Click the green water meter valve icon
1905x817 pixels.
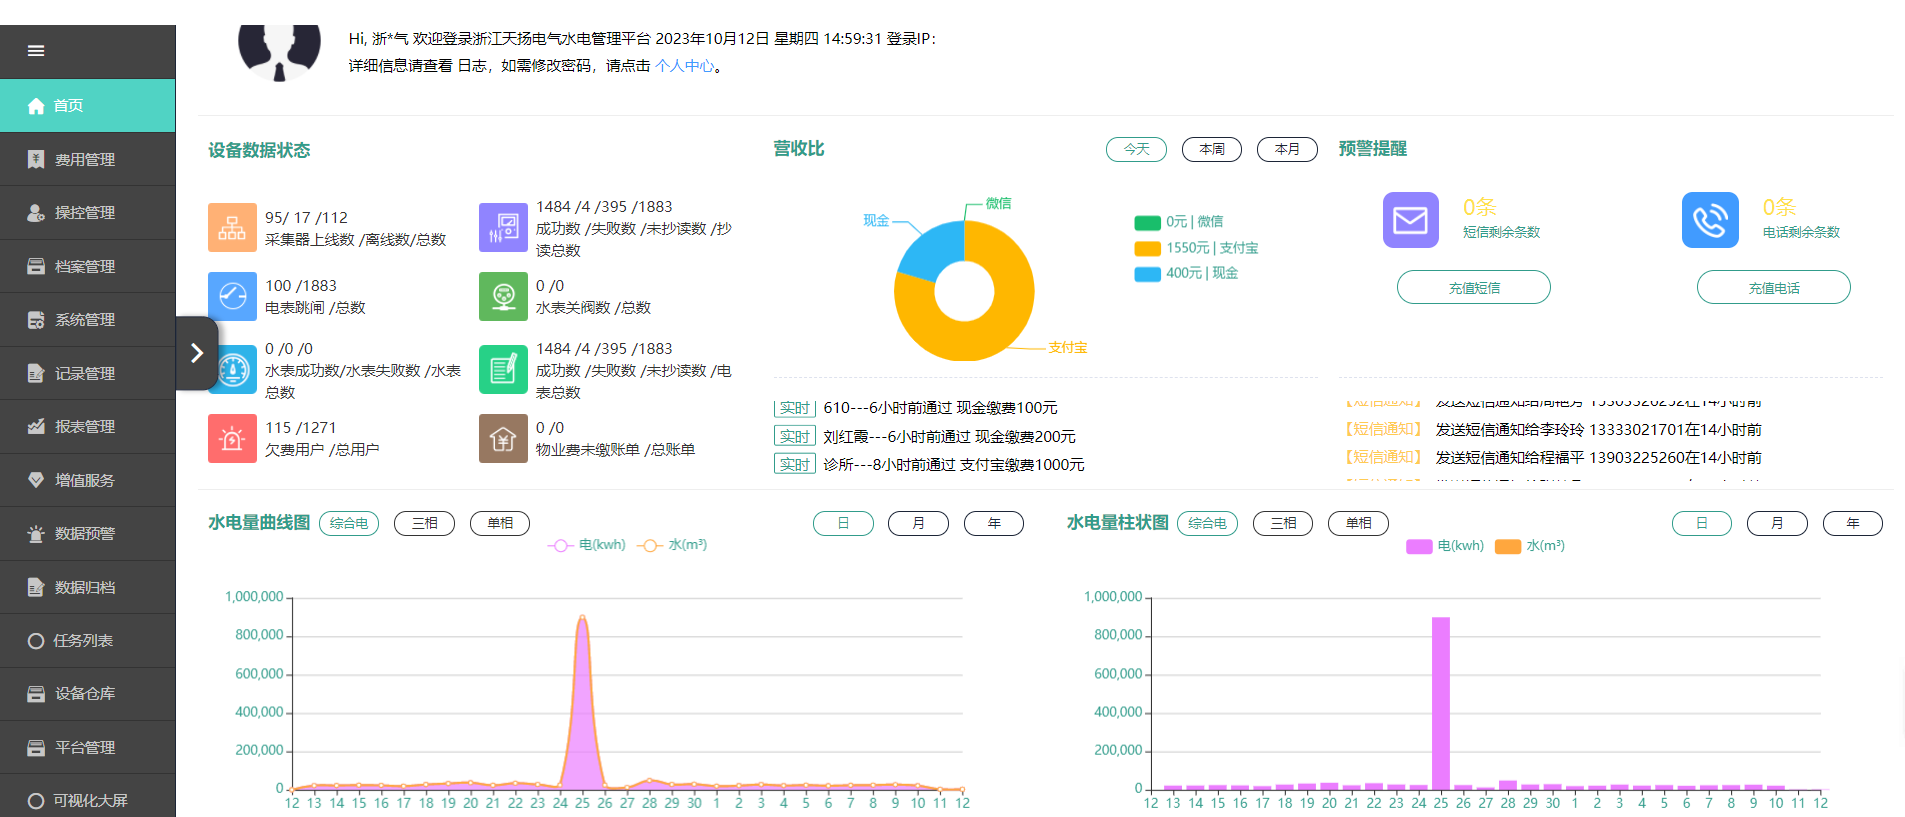coord(503,296)
